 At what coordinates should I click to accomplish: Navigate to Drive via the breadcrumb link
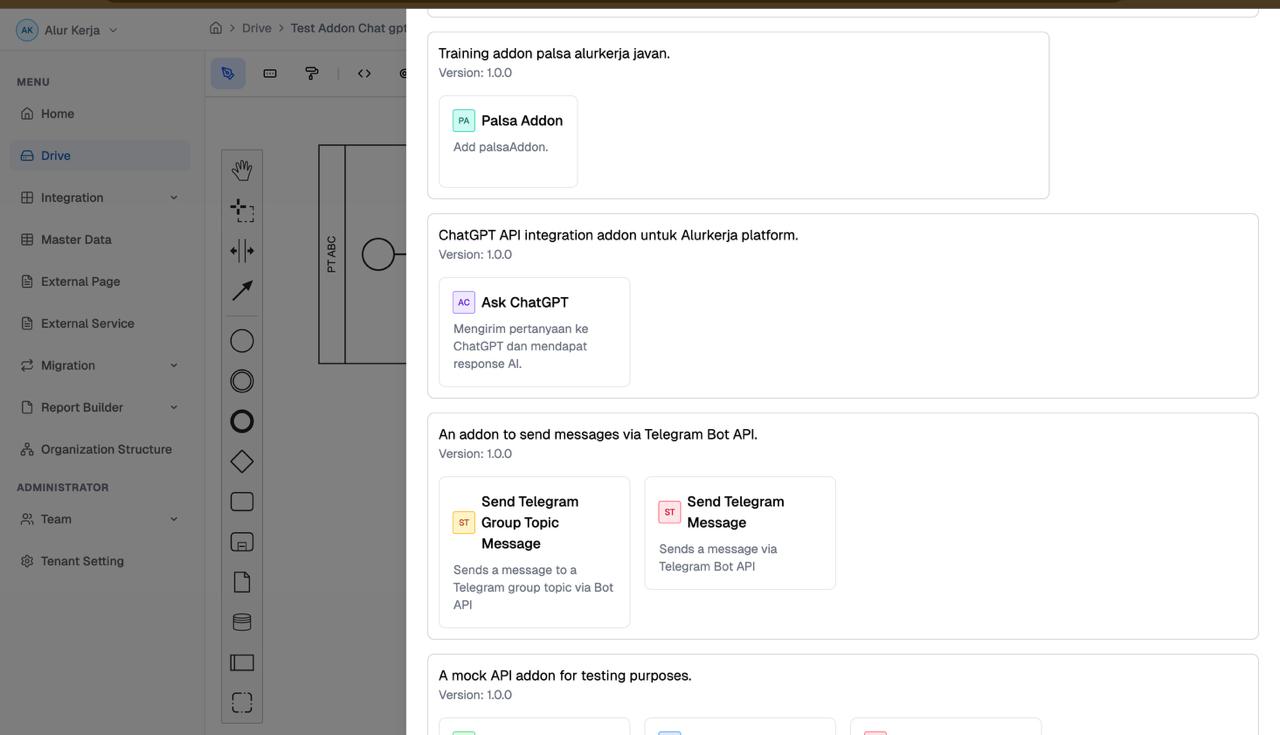[x=256, y=27]
